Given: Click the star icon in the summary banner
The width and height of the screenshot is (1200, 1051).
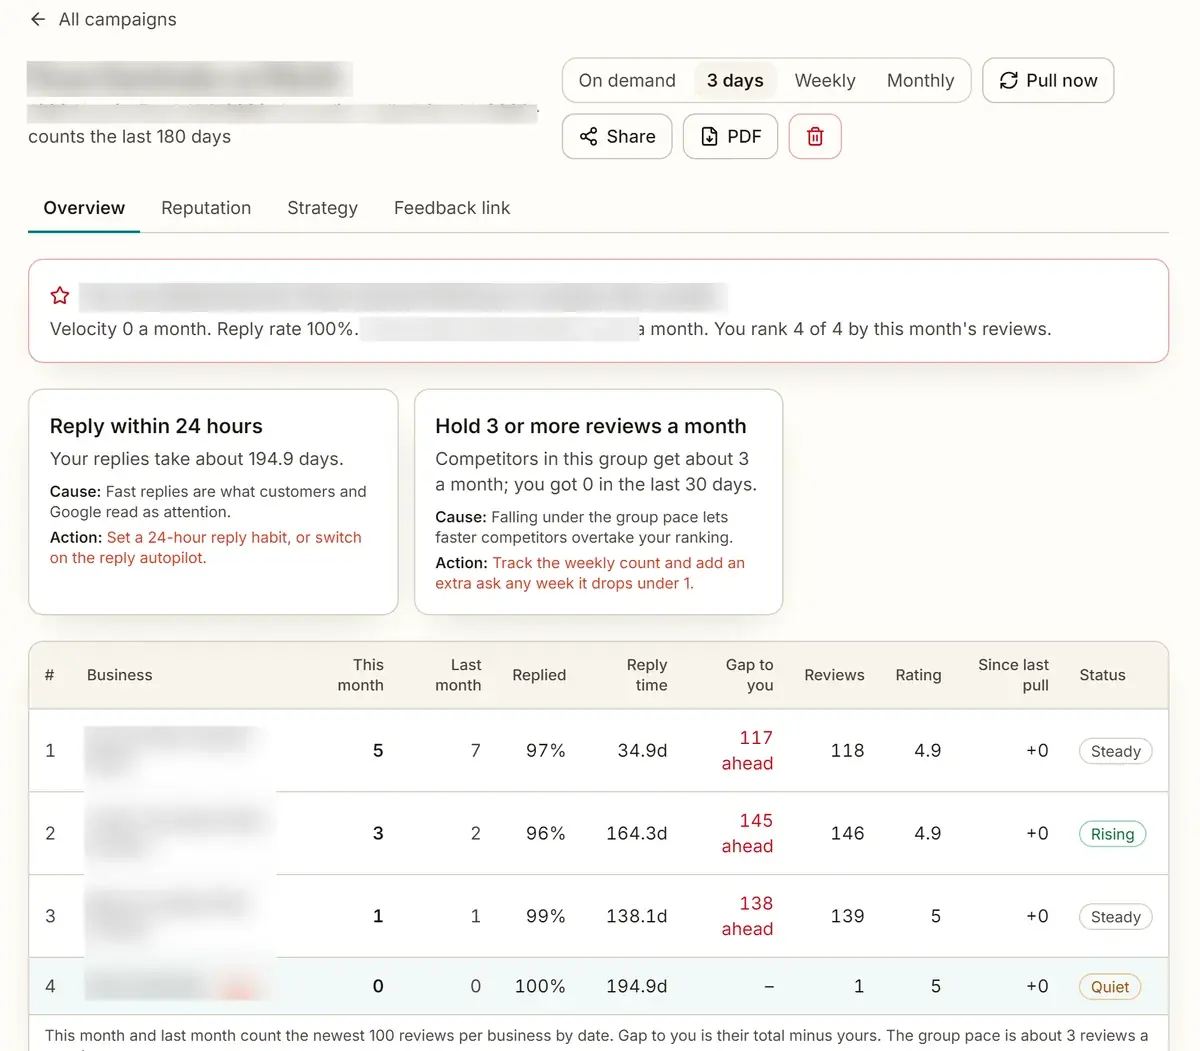Looking at the screenshot, I should click(60, 296).
